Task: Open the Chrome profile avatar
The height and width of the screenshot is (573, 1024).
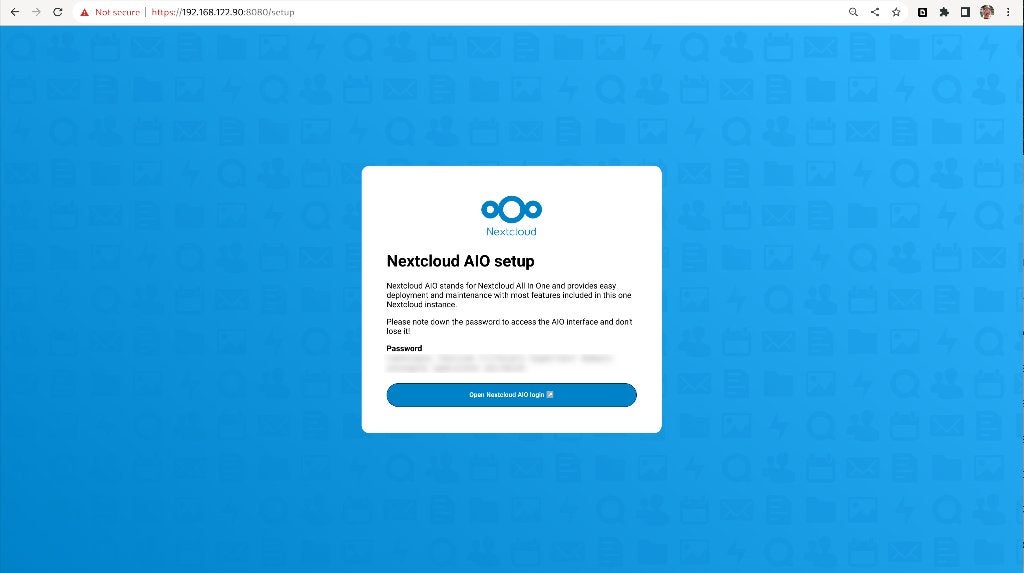Action: (x=987, y=12)
